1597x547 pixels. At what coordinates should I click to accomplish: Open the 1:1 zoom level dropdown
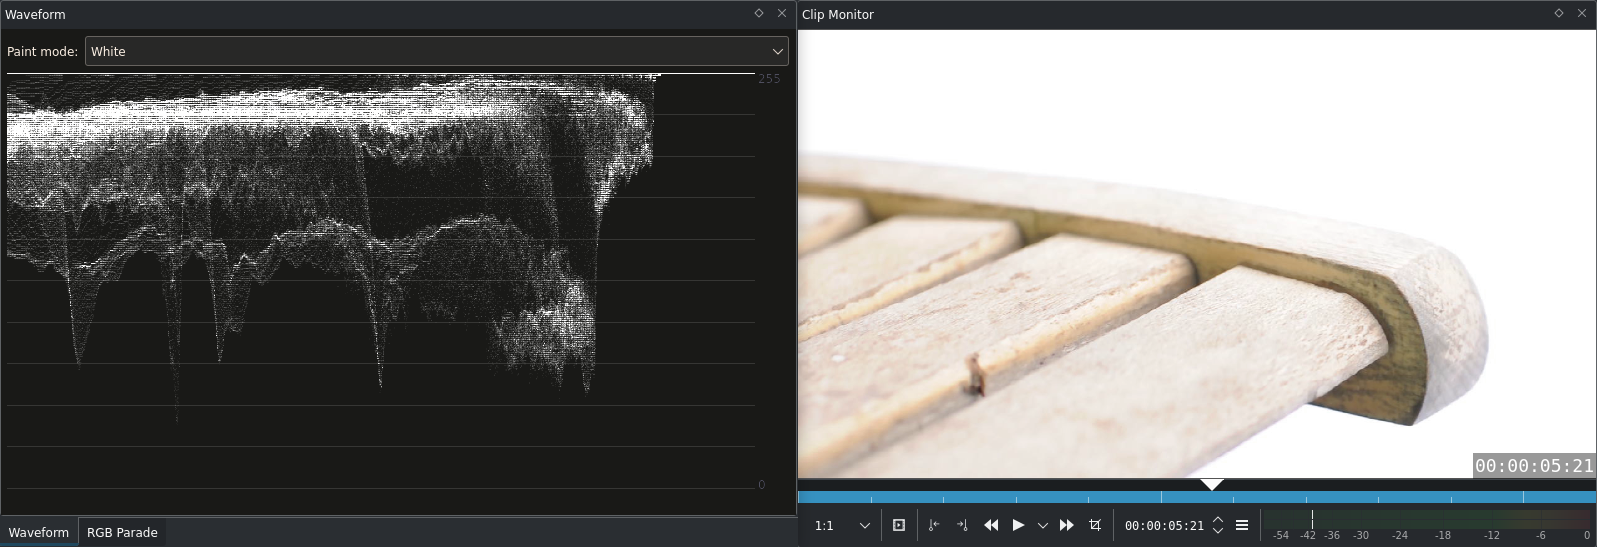(841, 525)
